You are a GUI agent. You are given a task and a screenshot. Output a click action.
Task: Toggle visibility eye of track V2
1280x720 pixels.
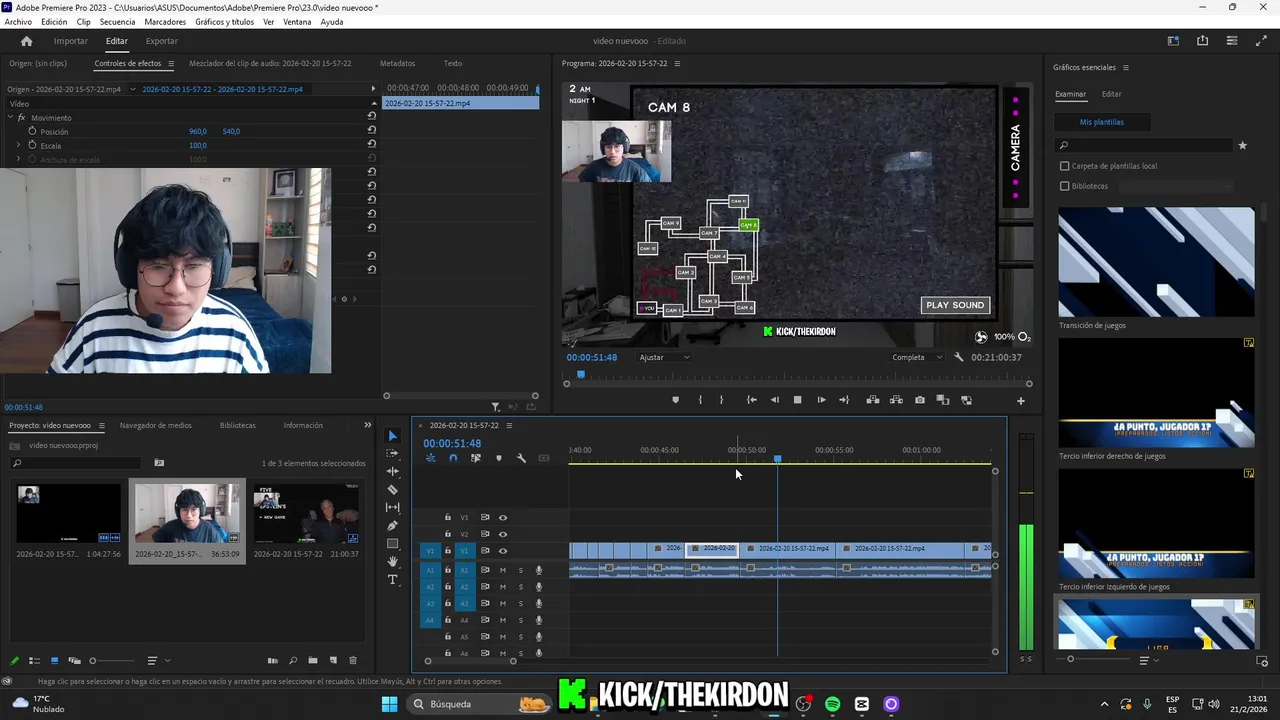click(503, 534)
